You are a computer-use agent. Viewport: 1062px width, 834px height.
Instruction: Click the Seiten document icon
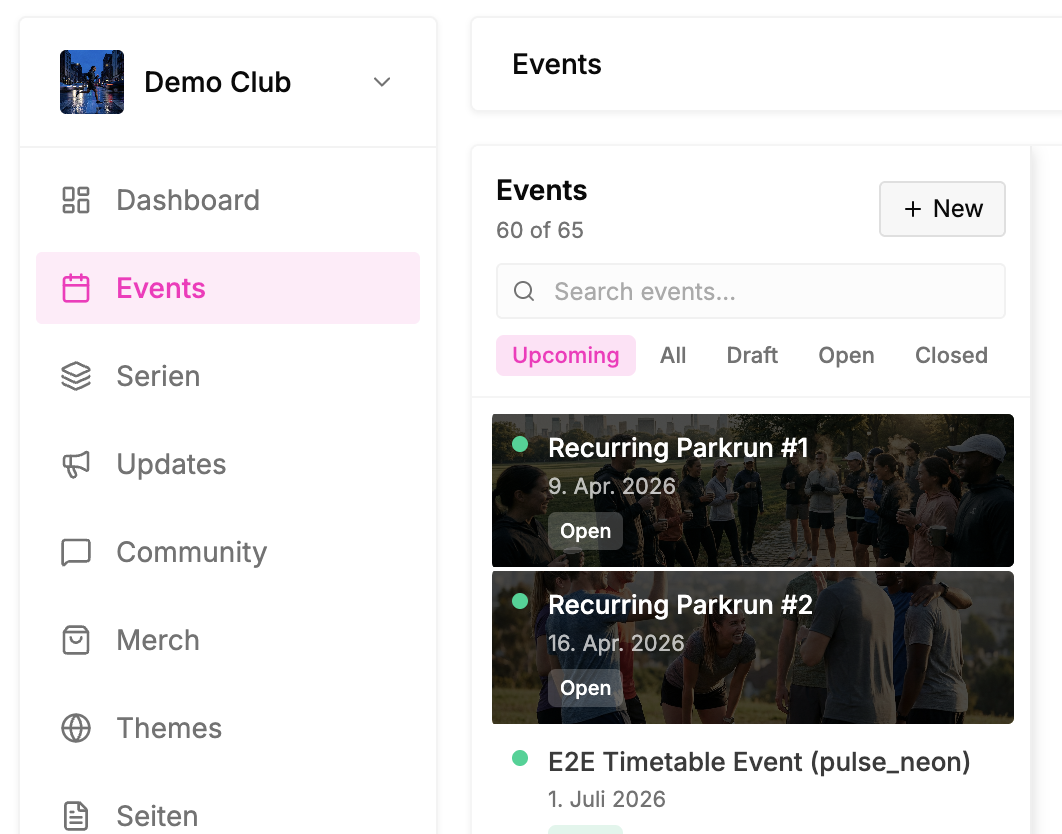click(76, 816)
